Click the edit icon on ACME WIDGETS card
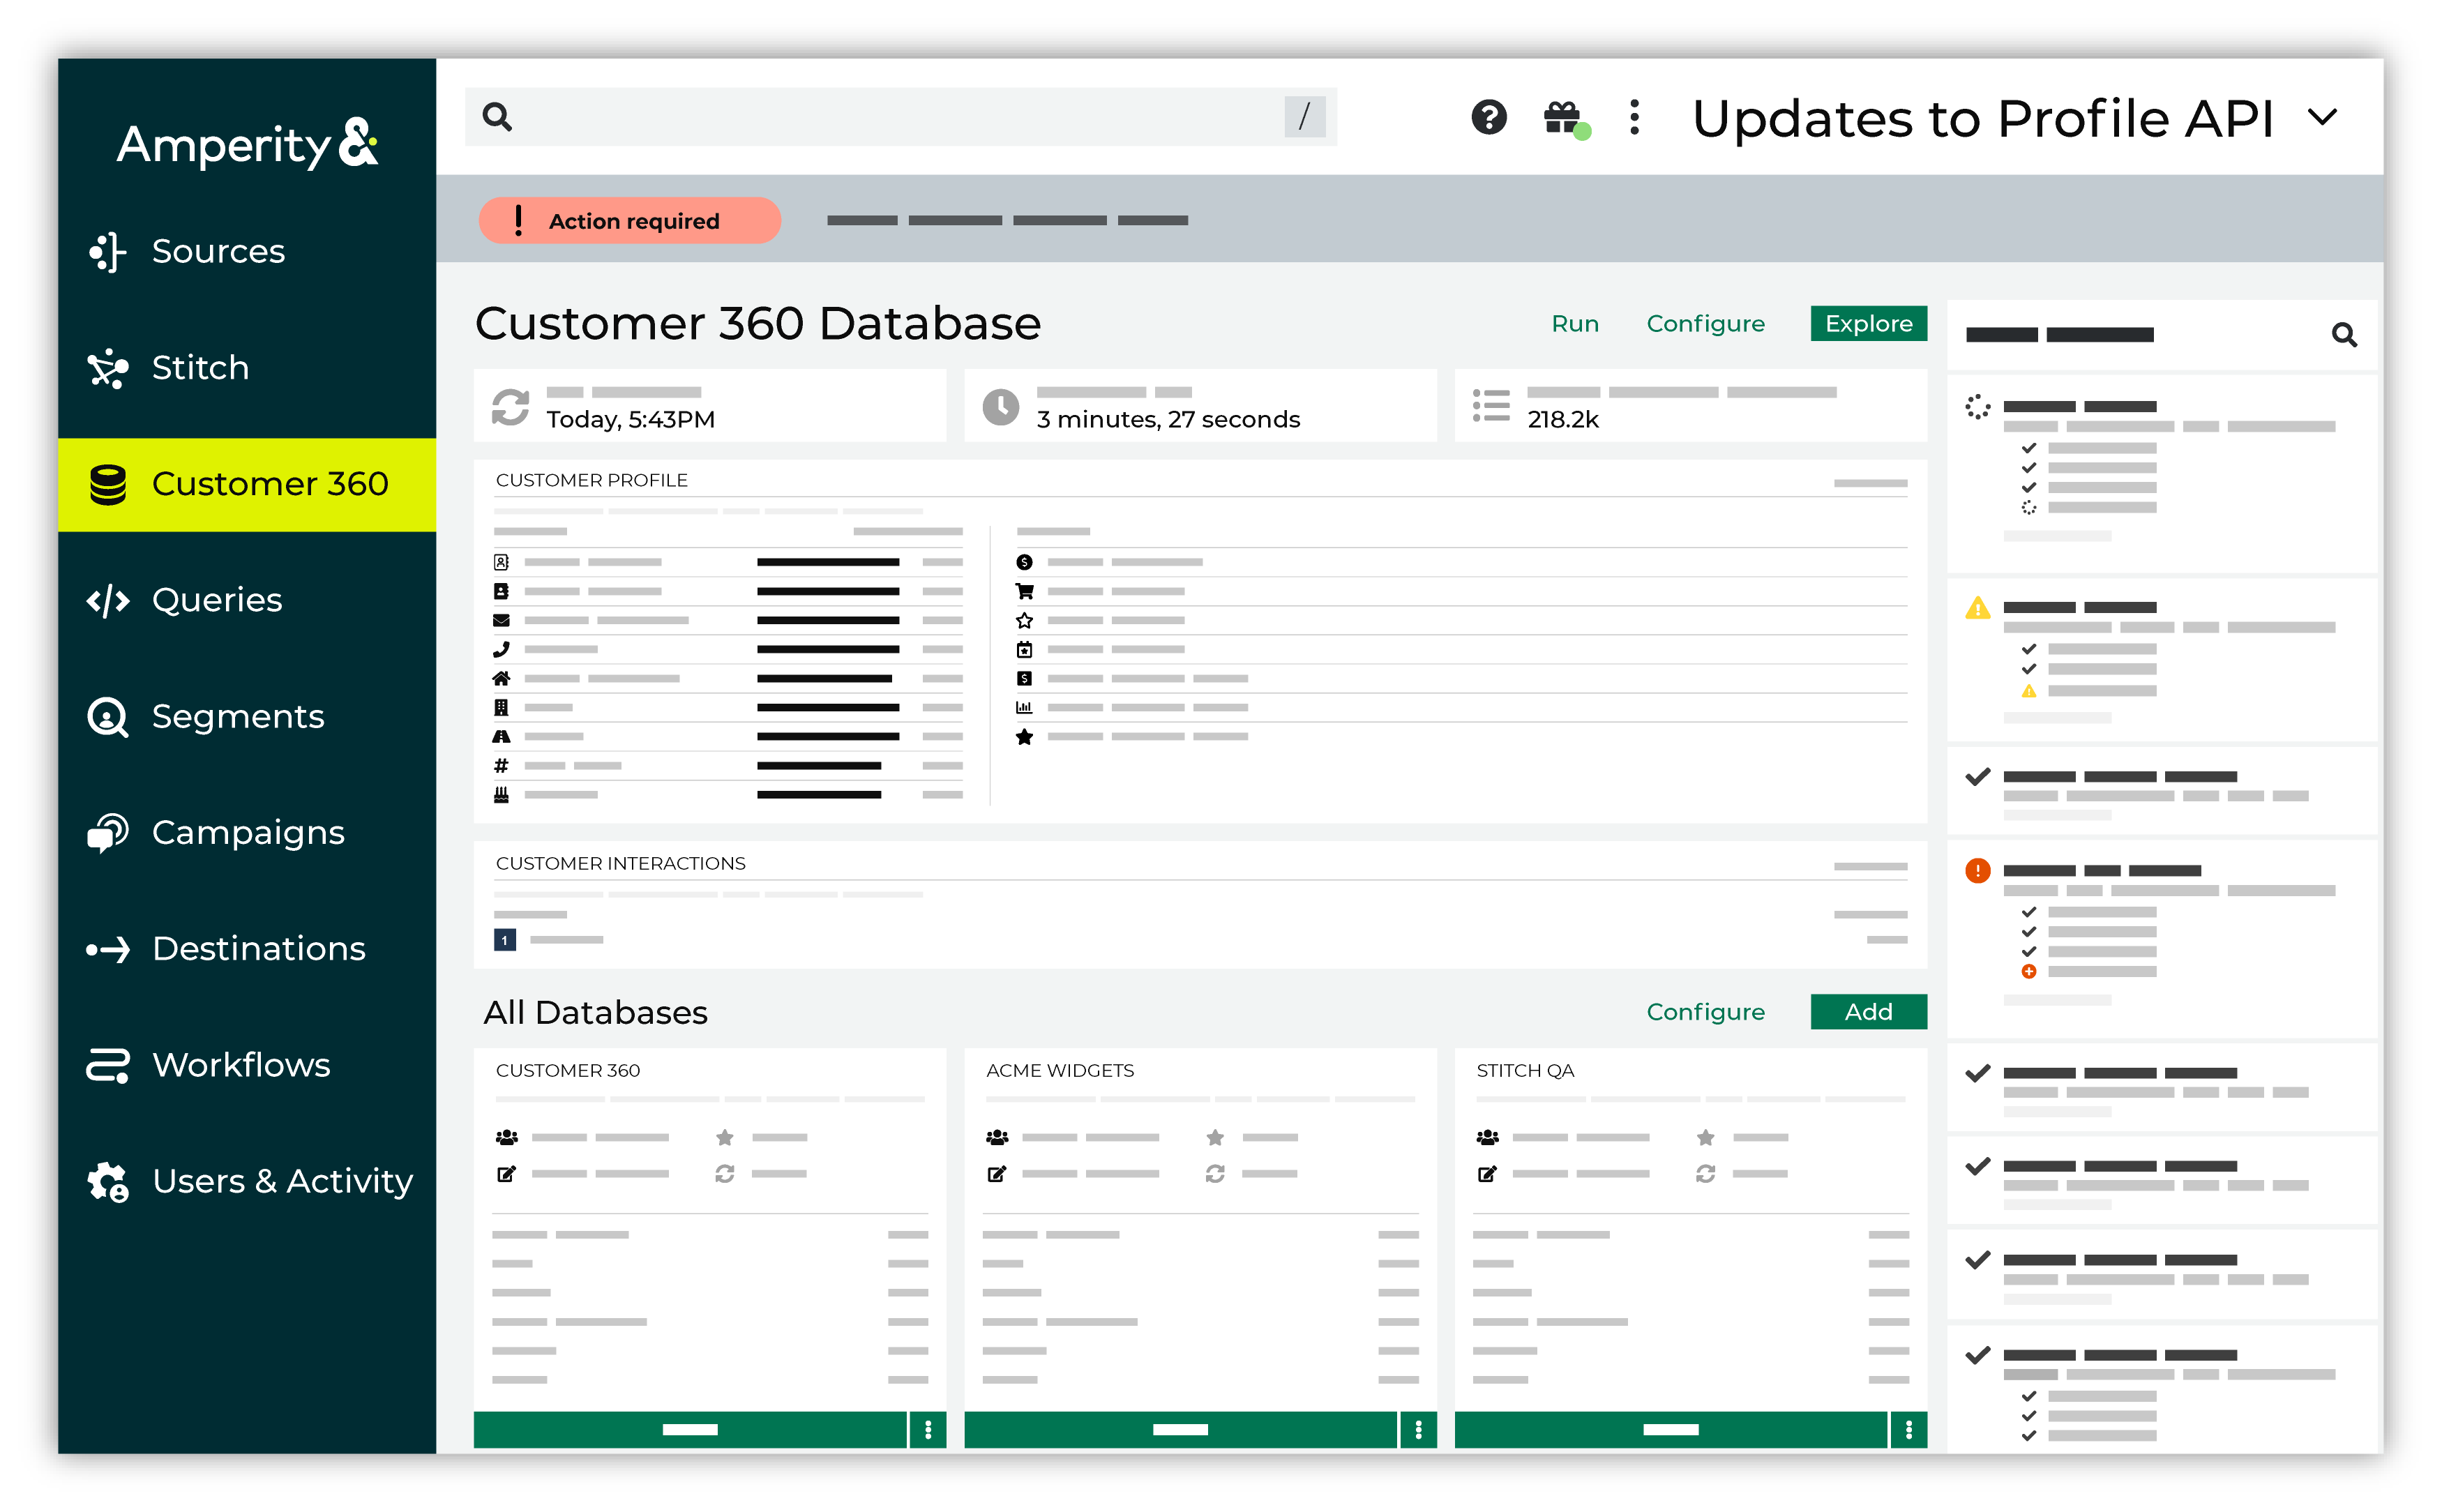The image size is (2442, 1512). [996, 1173]
